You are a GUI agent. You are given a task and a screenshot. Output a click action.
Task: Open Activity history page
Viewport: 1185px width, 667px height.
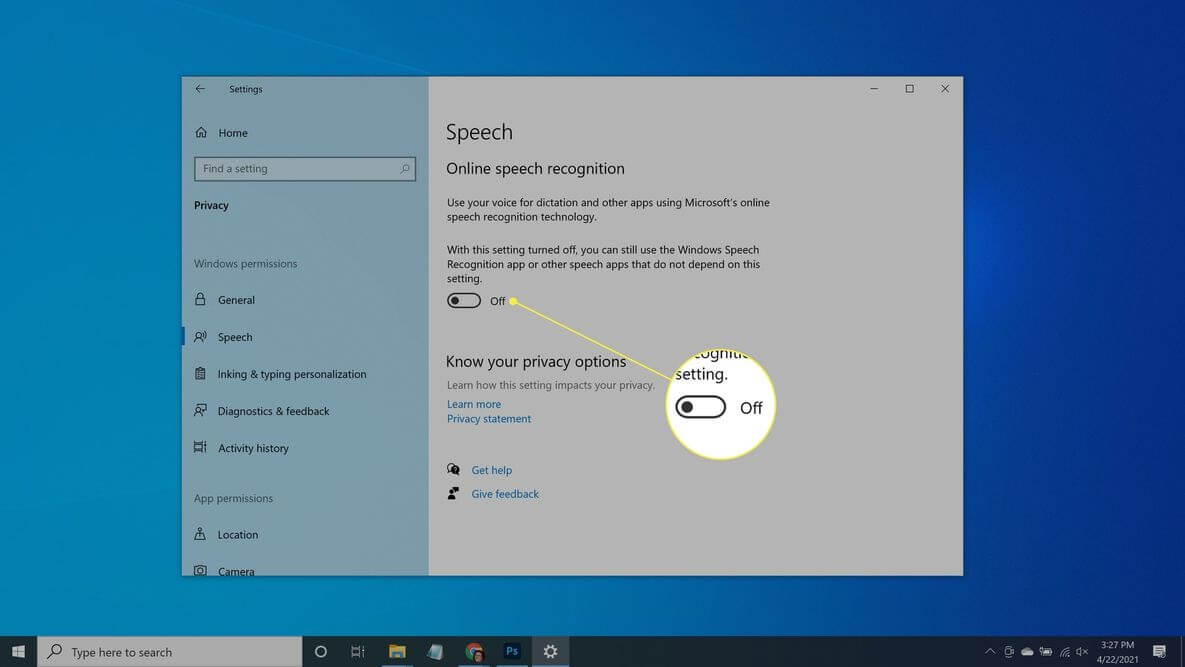pos(252,448)
